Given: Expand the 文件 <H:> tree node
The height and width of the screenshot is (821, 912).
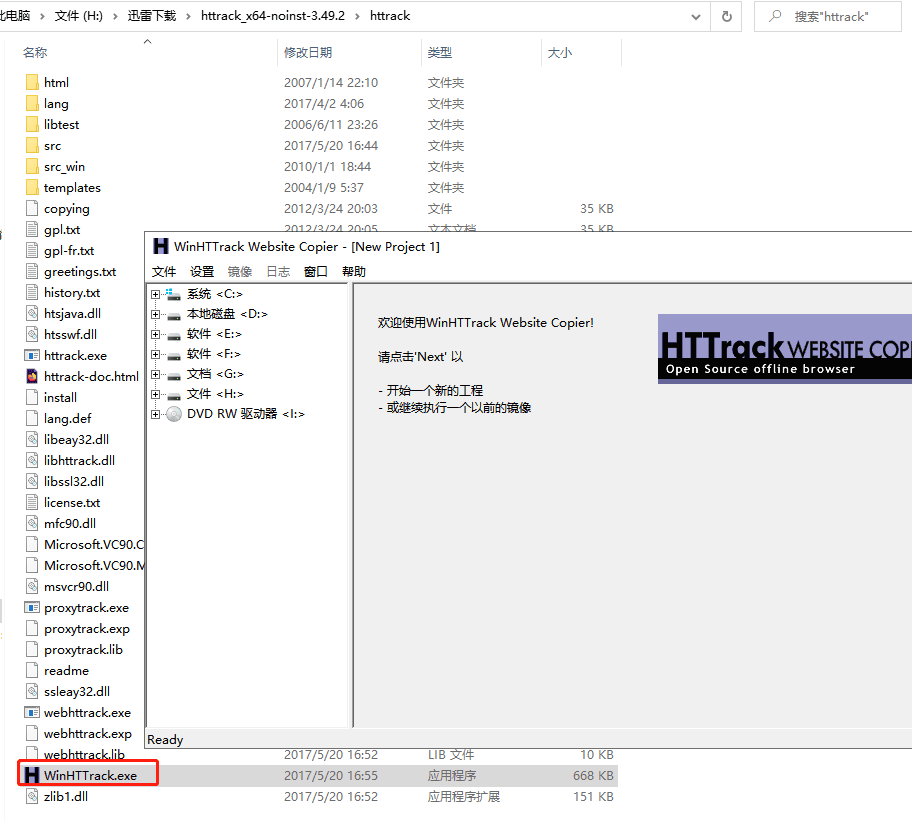Looking at the screenshot, I should (155, 394).
